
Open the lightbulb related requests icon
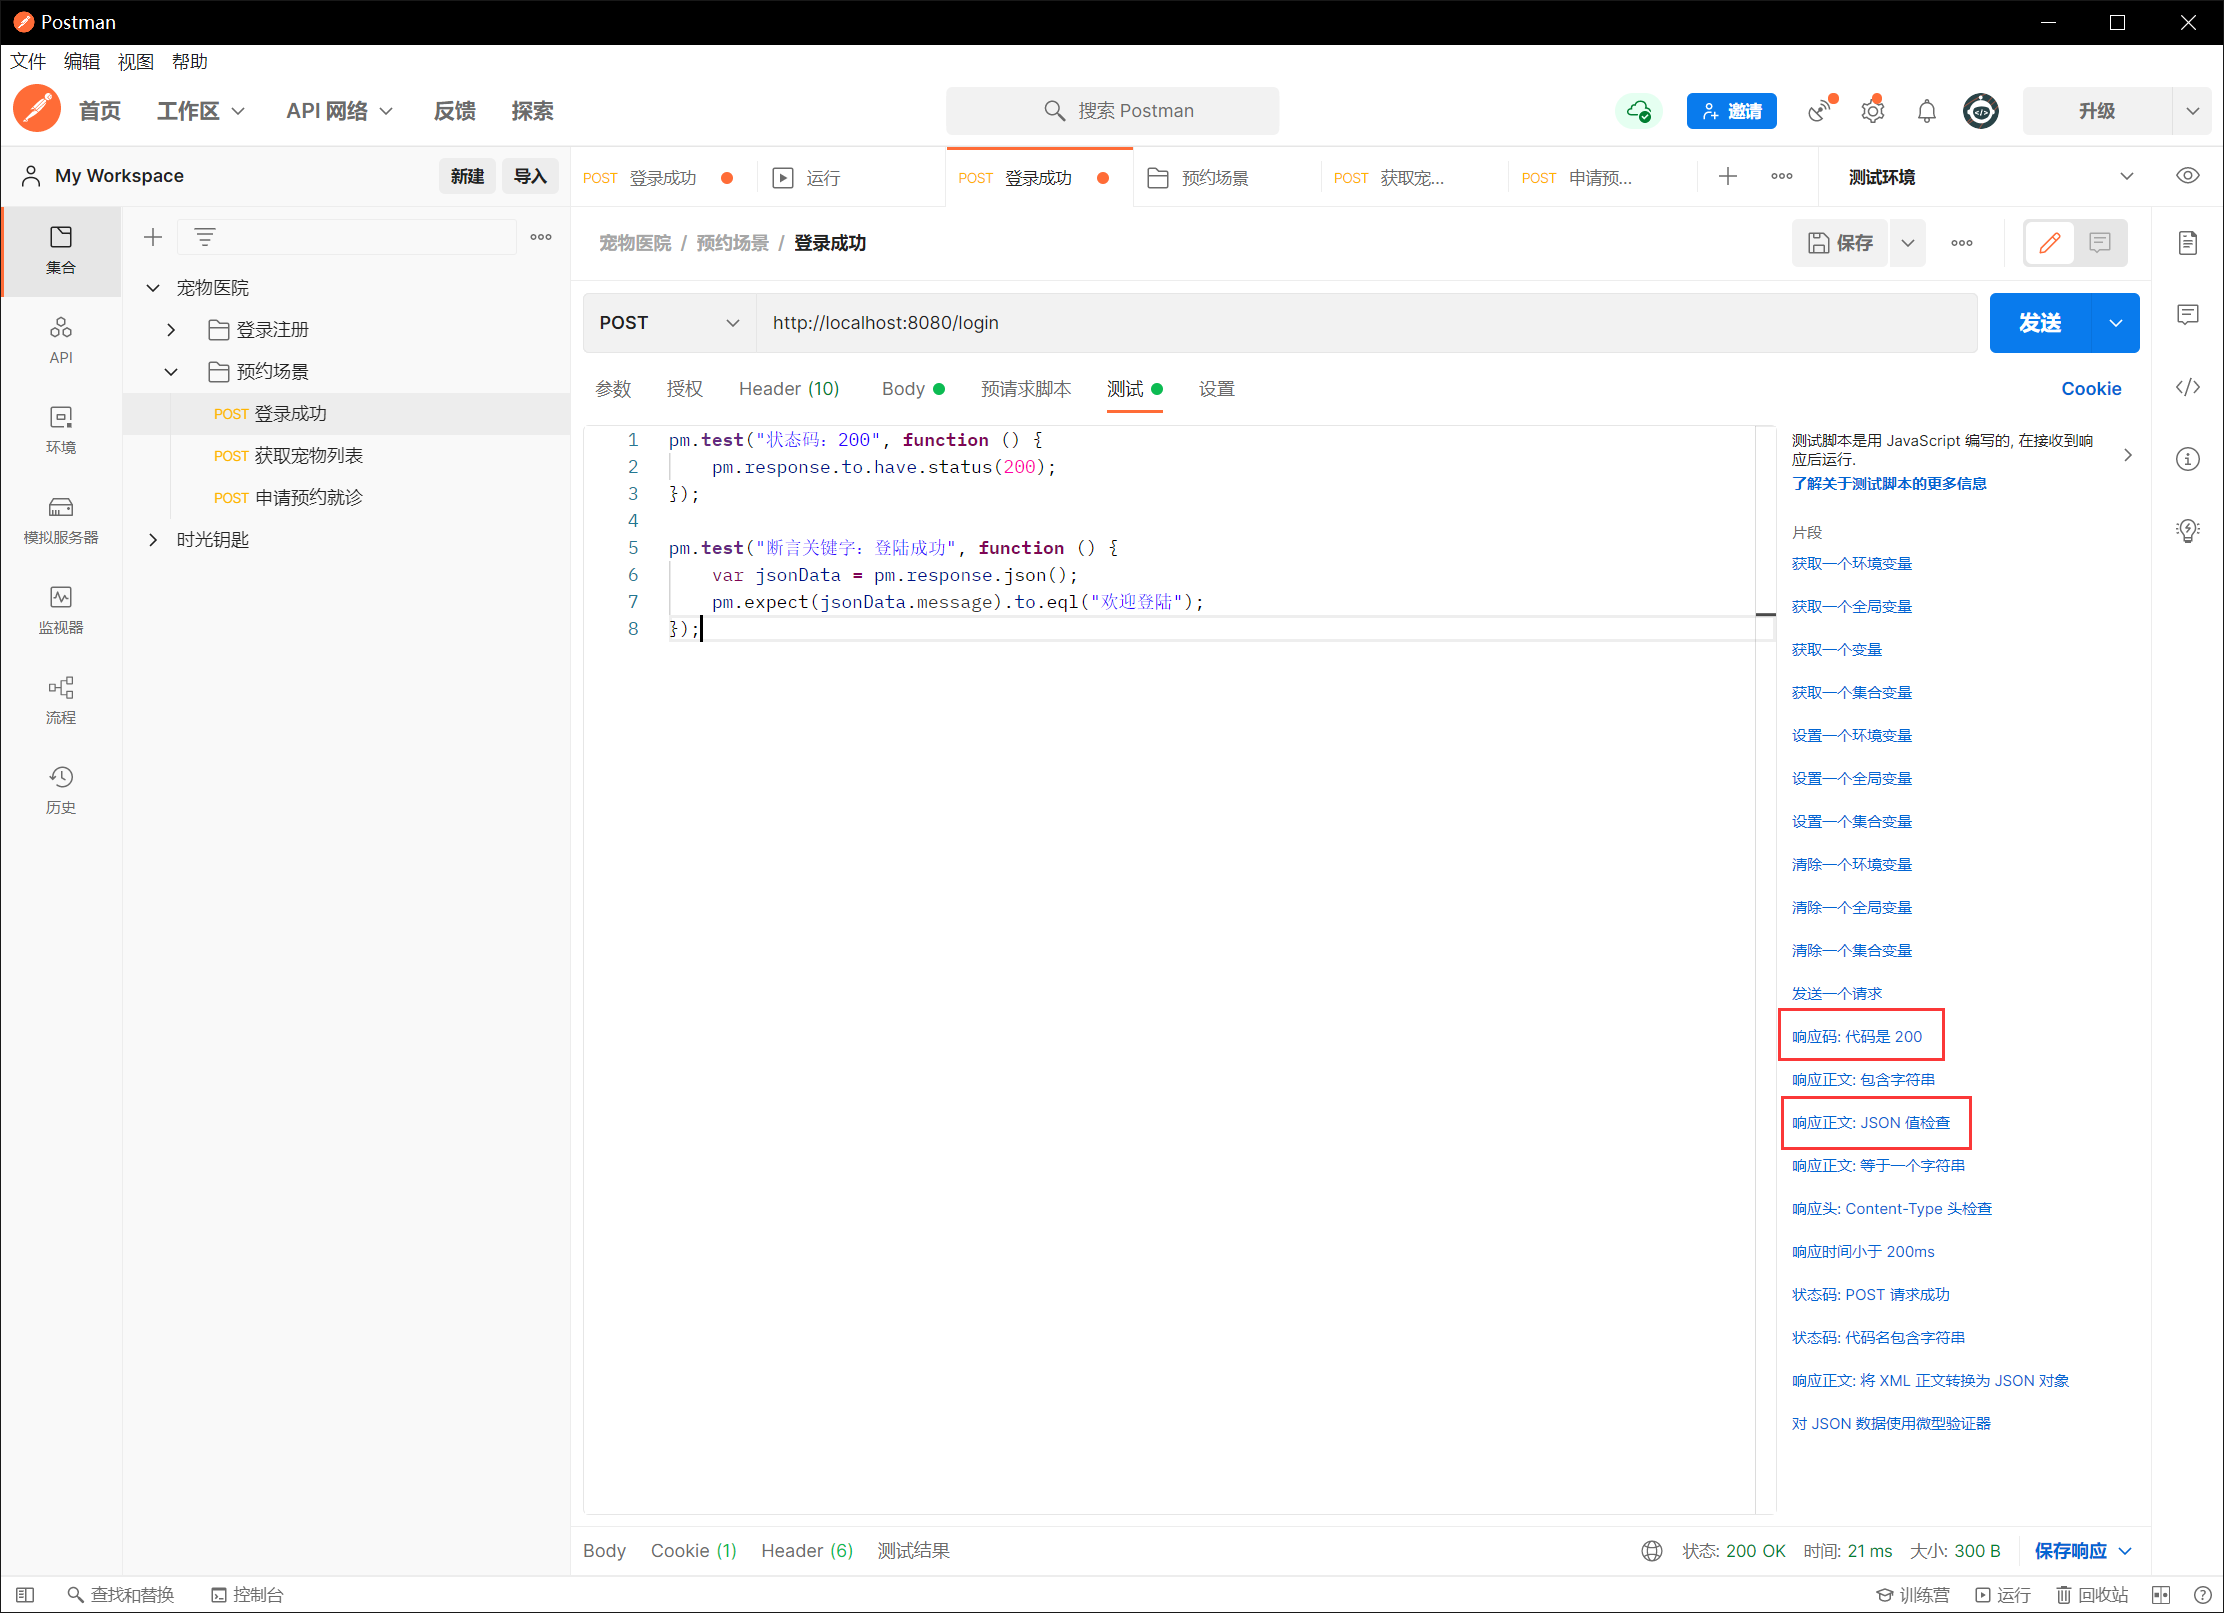click(2187, 531)
